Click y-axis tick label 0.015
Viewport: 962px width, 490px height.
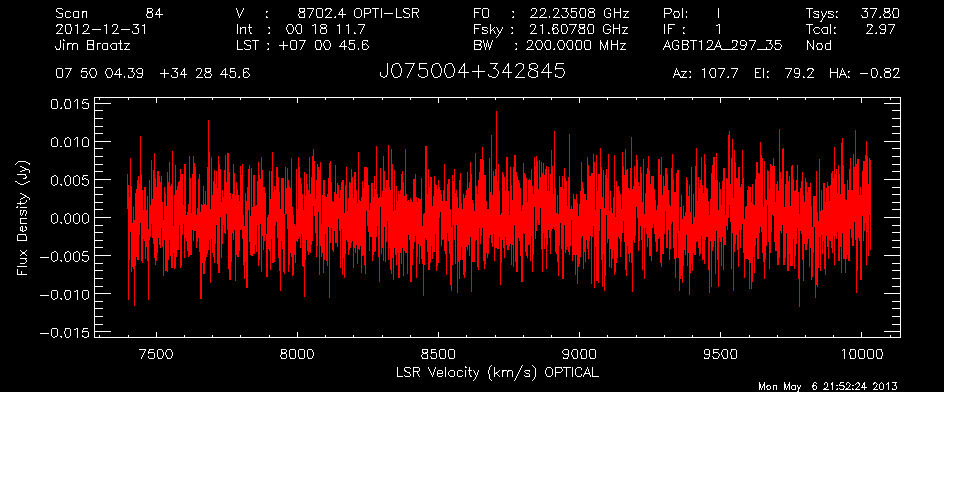pyautogui.click(x=69, y=104)
